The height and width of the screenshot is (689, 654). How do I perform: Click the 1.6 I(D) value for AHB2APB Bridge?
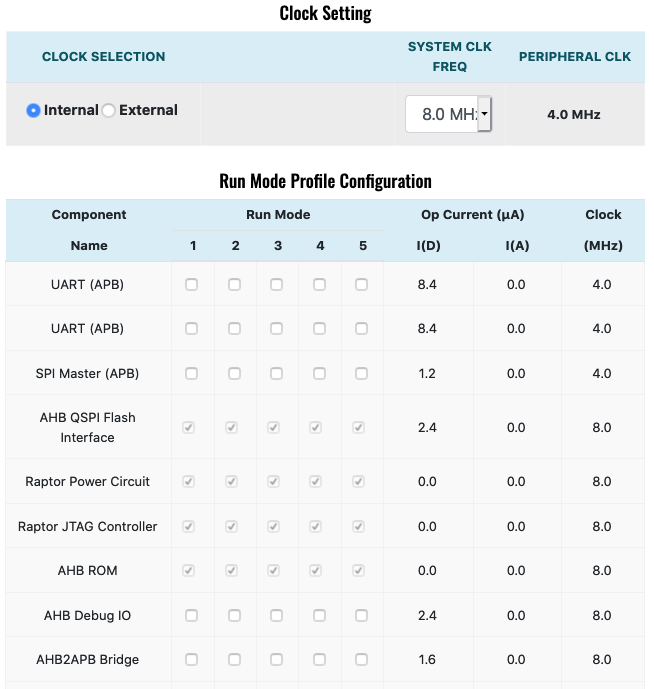427,660
